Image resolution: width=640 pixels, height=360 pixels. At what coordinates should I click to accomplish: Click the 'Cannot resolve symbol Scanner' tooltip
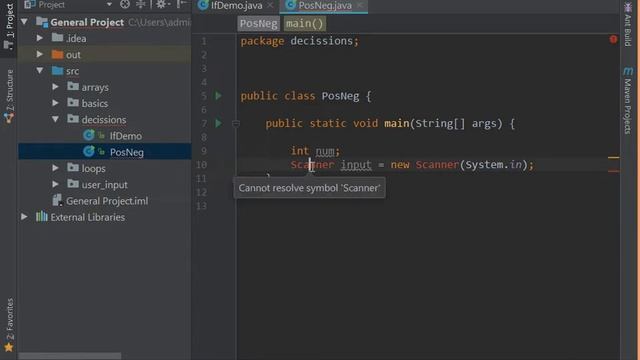point(309,188)
